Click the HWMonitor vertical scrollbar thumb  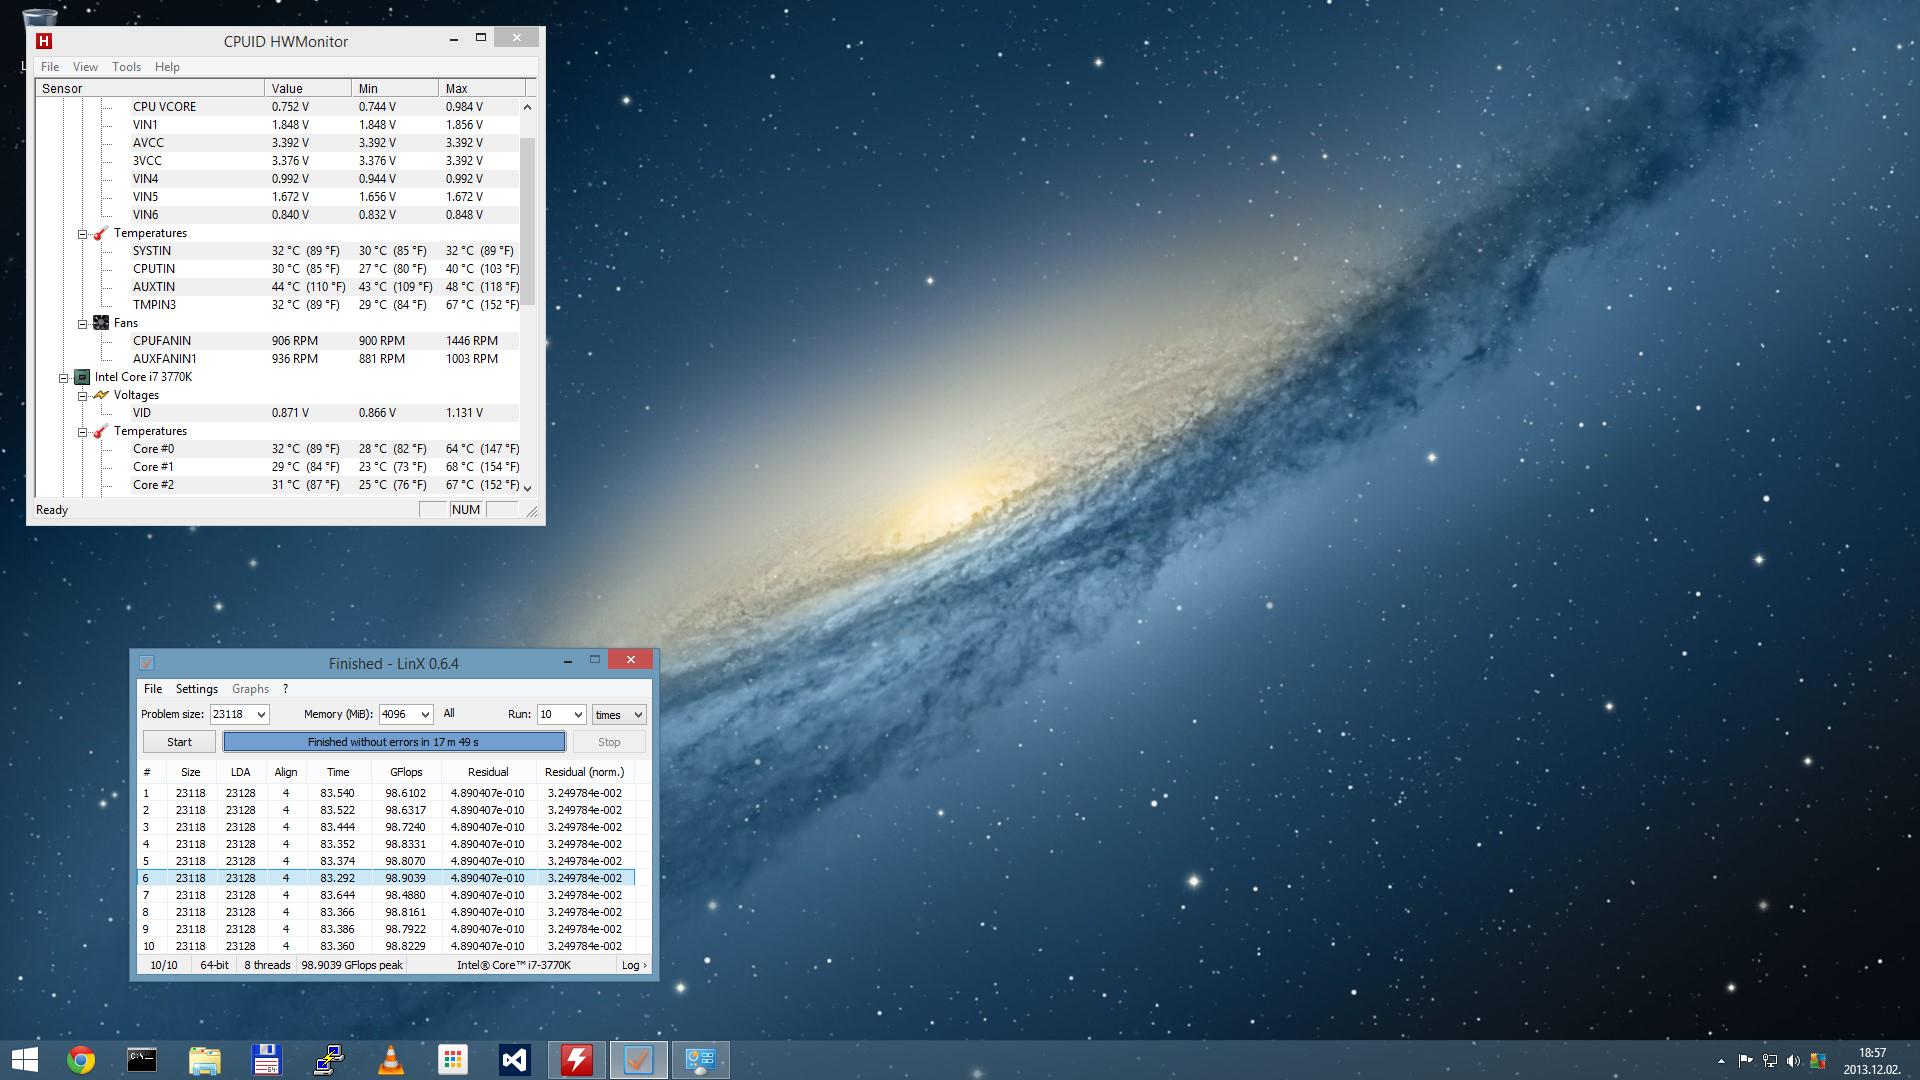tap(527, 220)
